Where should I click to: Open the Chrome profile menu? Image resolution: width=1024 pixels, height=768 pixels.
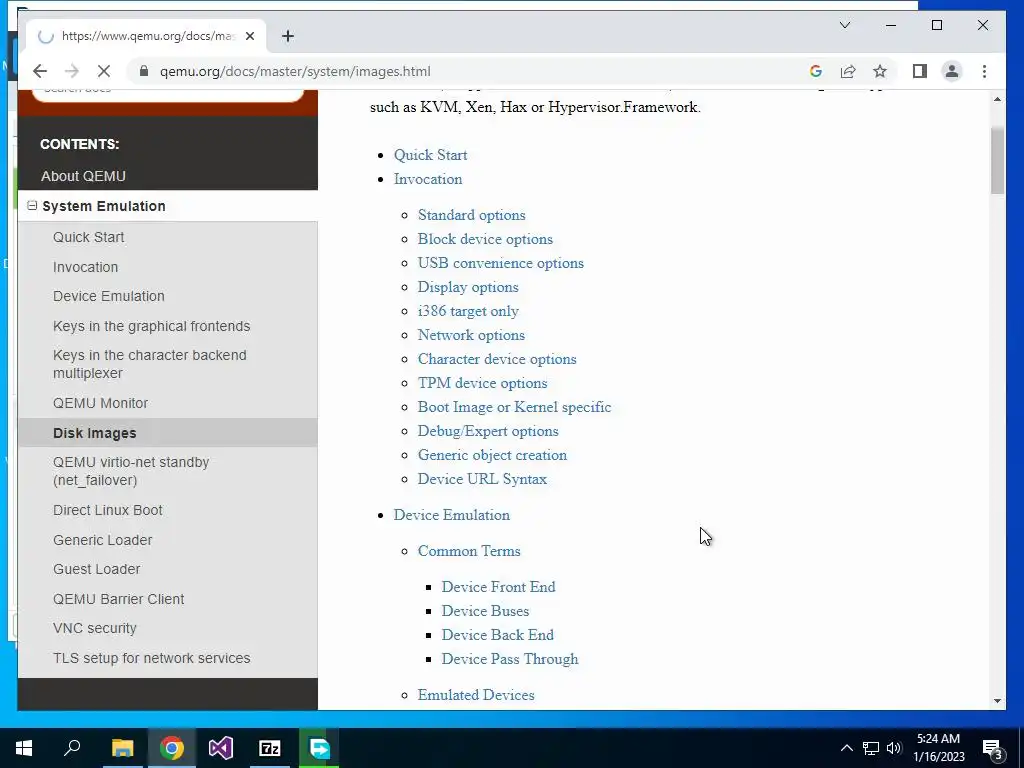[x=952, y=71]
